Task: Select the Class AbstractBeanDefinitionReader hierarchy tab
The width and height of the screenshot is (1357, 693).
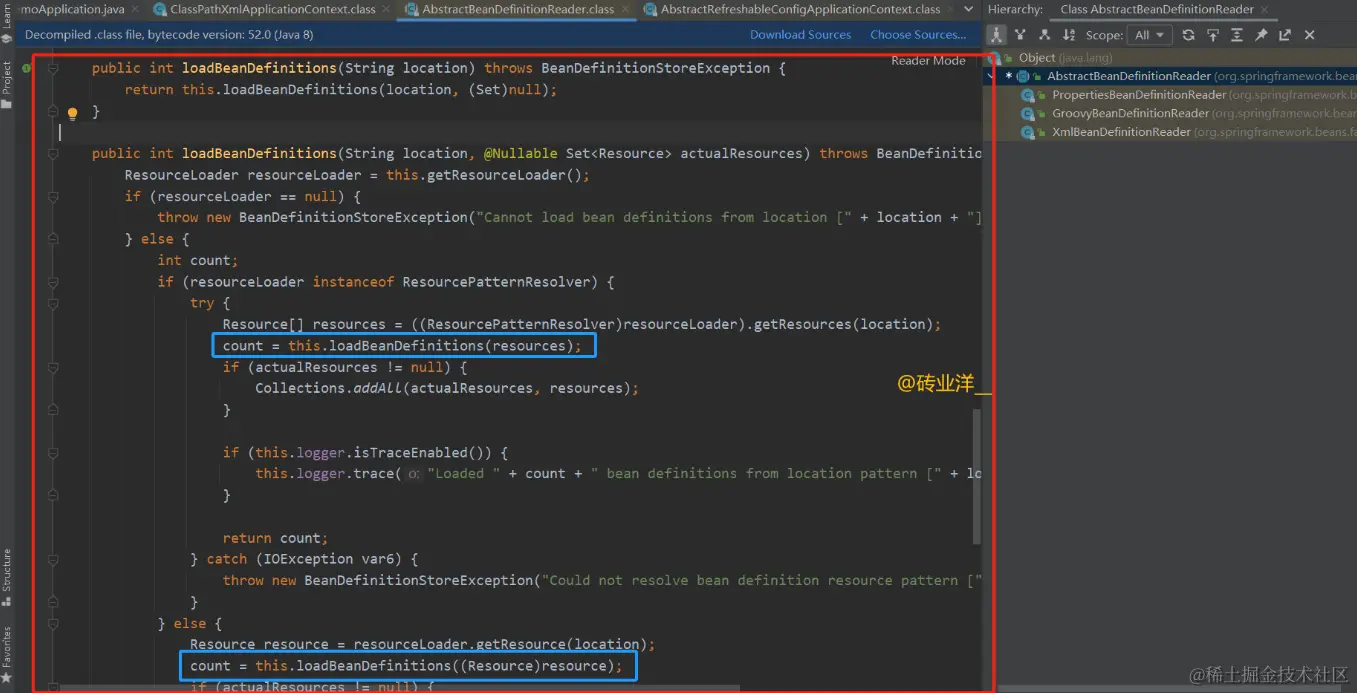Action: click(1157, 9)
